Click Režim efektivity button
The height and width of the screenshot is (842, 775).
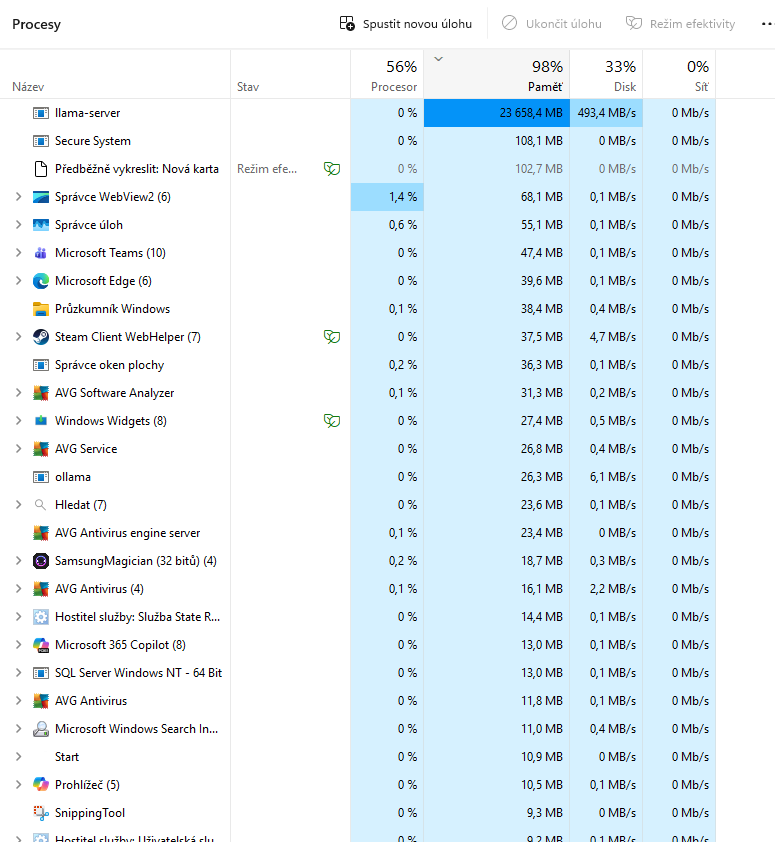[x=680, y=24]
